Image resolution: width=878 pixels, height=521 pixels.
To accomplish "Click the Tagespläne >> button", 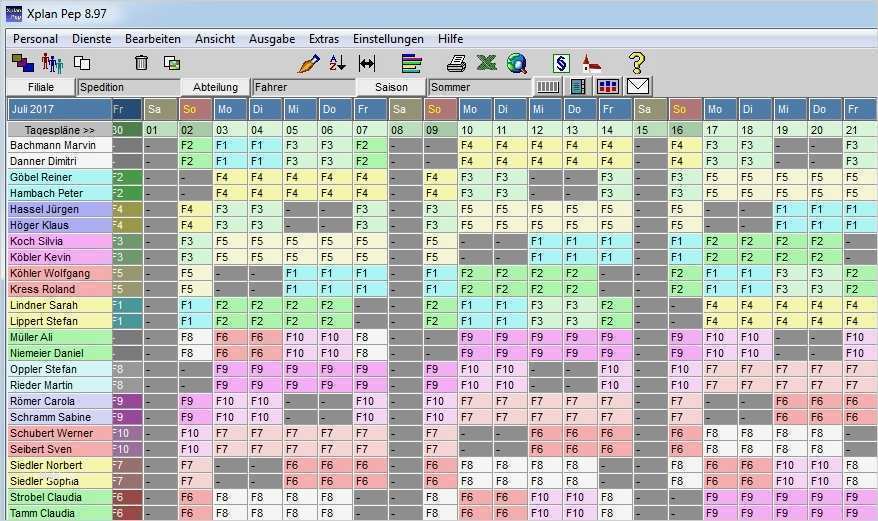I will coord(59,130).
